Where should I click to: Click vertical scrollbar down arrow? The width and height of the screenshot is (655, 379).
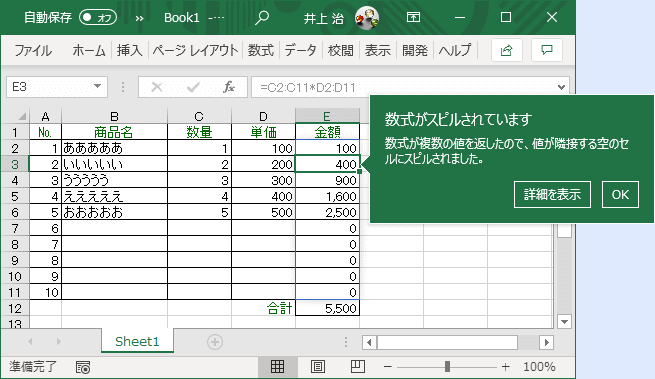pos(564,322)
